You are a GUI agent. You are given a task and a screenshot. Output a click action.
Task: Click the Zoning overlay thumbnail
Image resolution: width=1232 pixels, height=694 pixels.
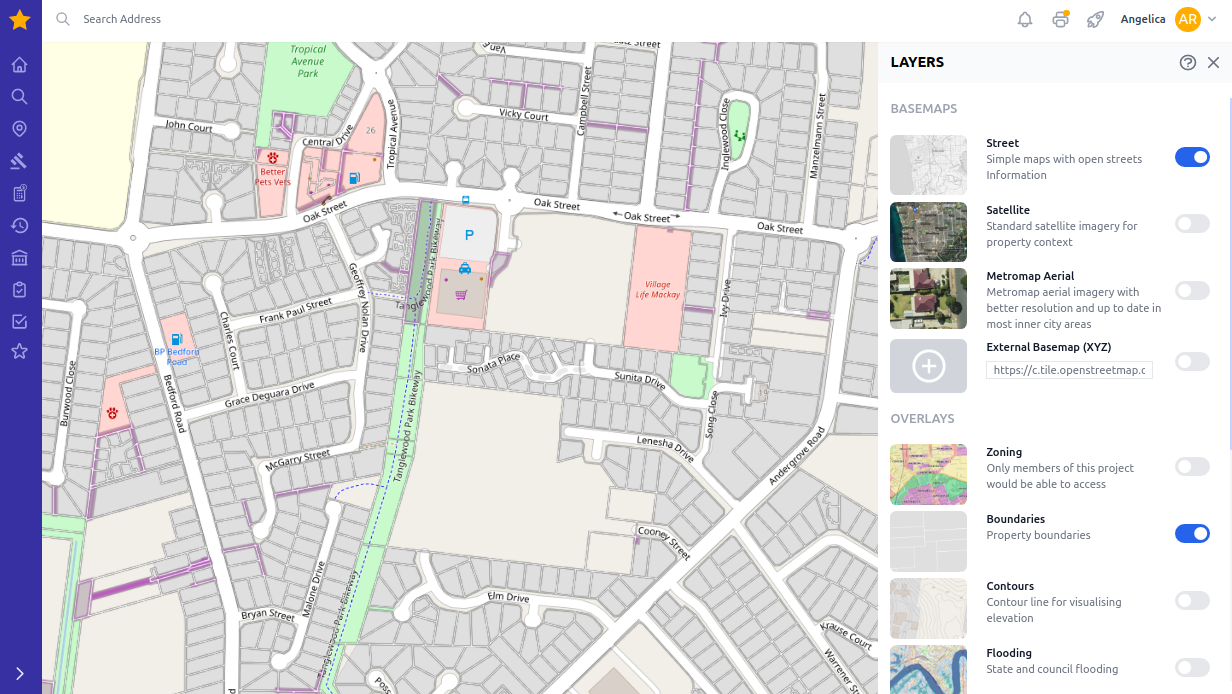tap(928, 474)
